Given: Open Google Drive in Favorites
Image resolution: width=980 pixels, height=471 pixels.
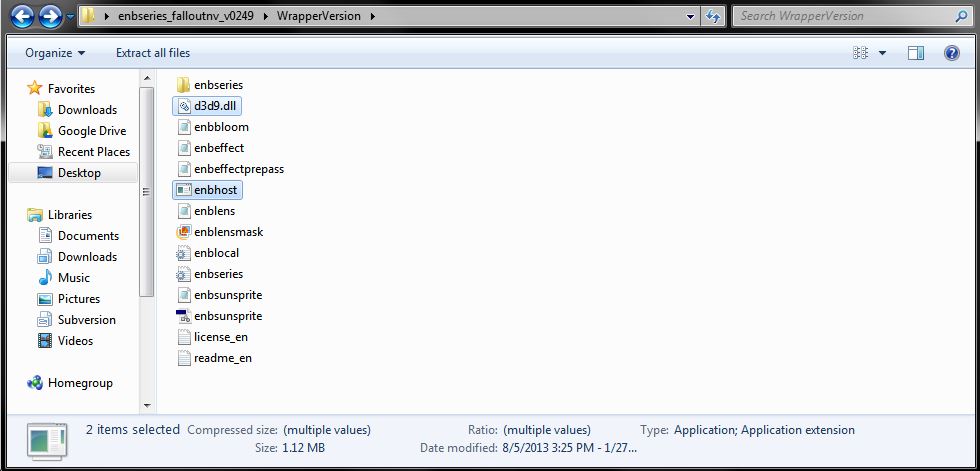Looking at the screenshot, I should point(92,131).
